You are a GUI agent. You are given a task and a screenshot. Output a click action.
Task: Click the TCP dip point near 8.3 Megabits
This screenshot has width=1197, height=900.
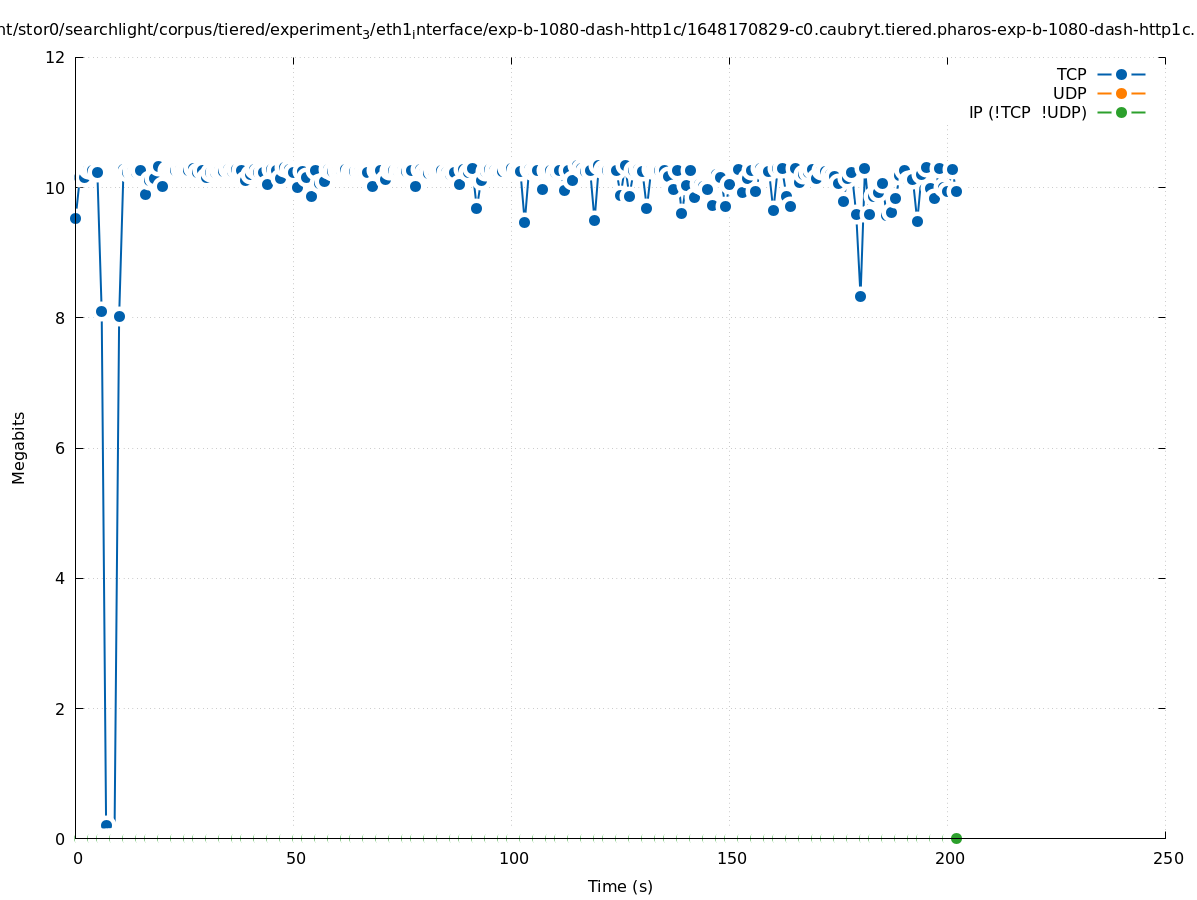pyautogui.click(x=860, y=296)
